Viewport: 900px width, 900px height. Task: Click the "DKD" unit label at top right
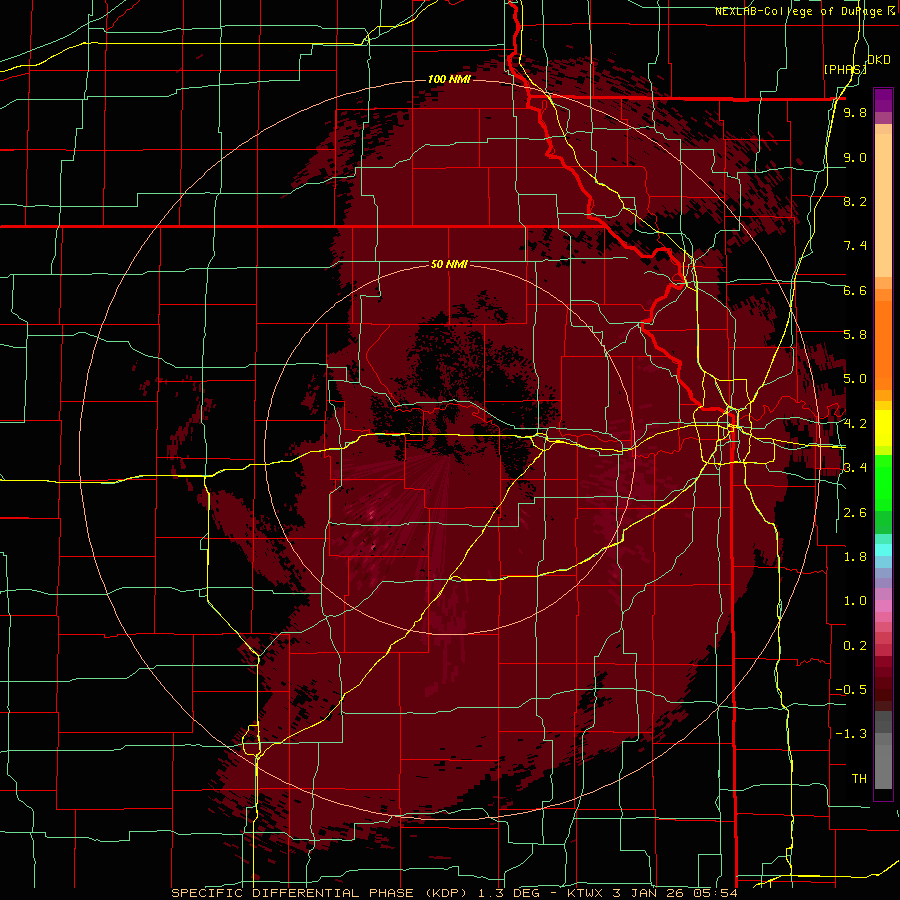point(879,60)
